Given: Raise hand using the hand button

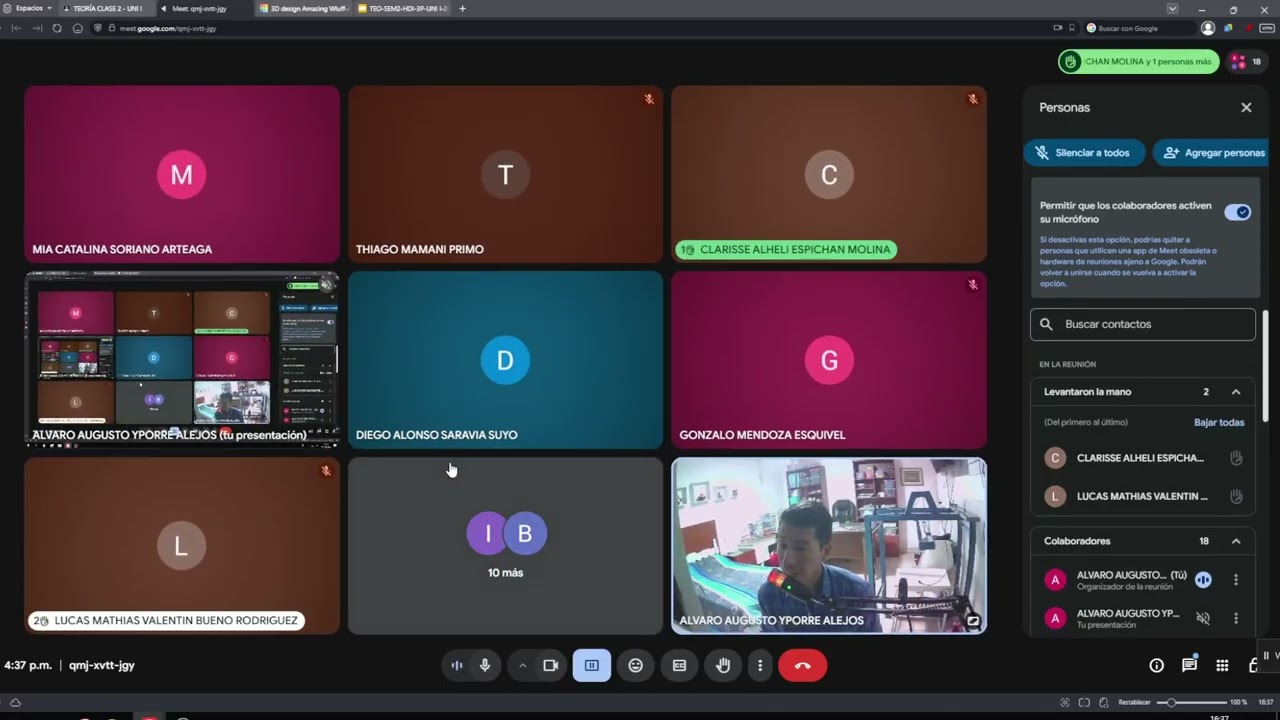Looking at the screenshot, I should pos(723,665).
